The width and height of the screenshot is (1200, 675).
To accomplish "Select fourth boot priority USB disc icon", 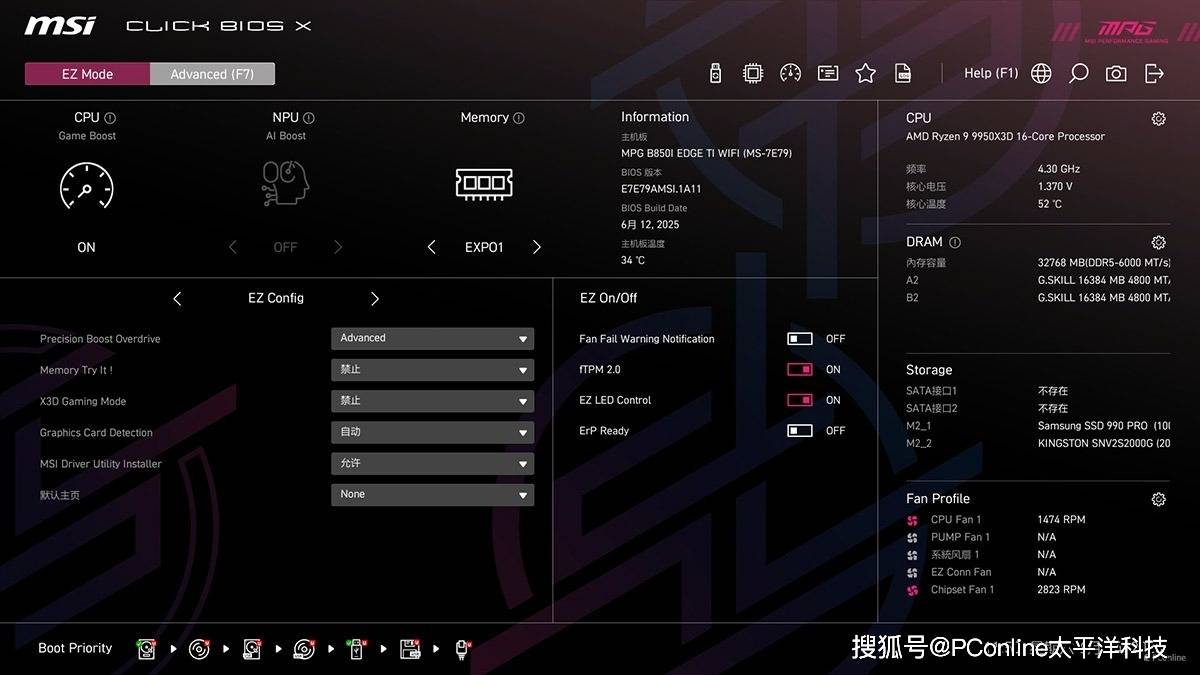I will [305, 649].
